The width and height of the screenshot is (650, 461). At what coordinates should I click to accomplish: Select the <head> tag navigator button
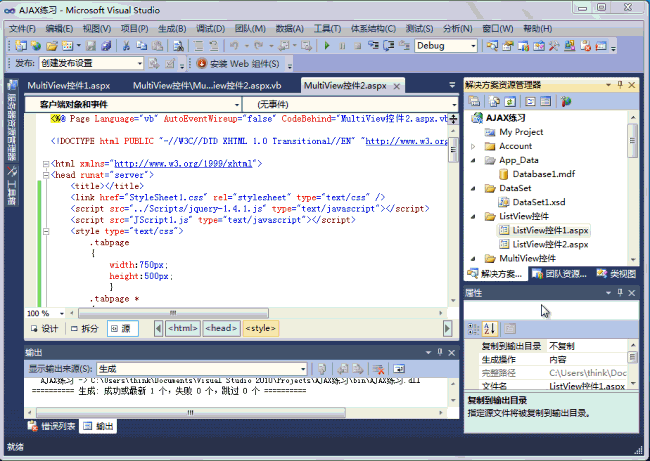coord(221,328)
